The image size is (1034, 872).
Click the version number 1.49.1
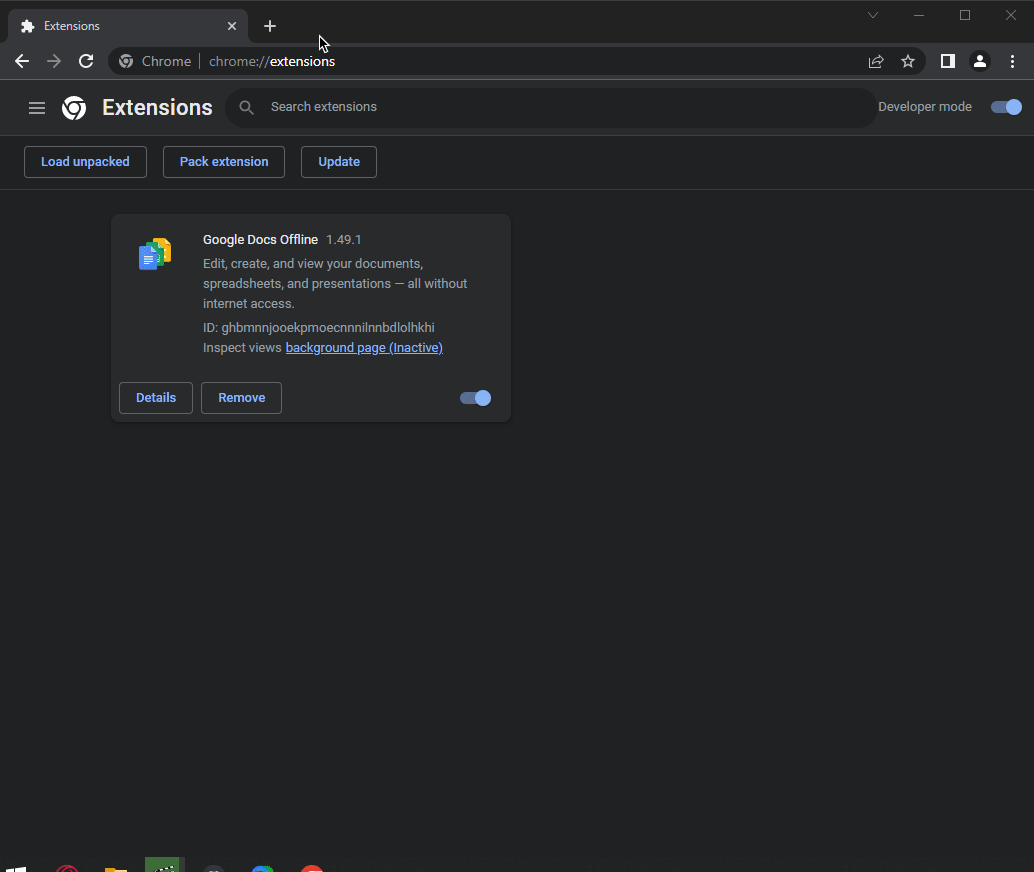tap(344, 240)
